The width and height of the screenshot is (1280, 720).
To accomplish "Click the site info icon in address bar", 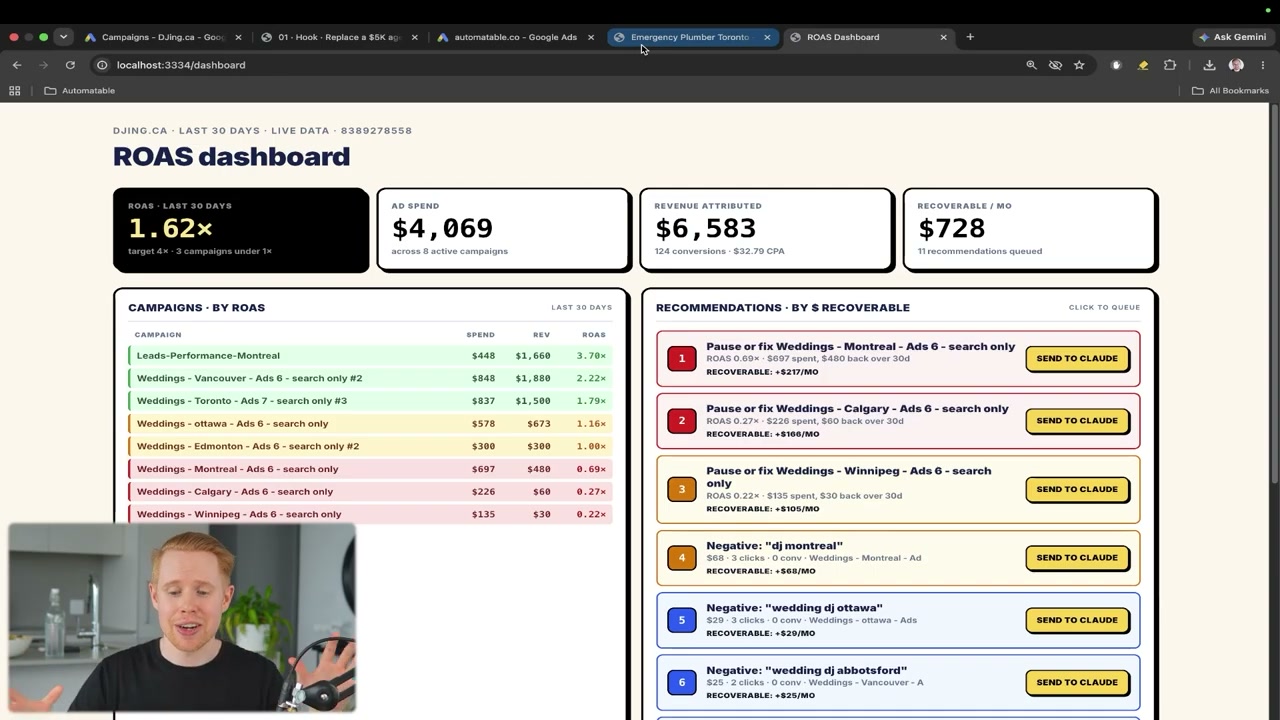I will pos(102,65).
